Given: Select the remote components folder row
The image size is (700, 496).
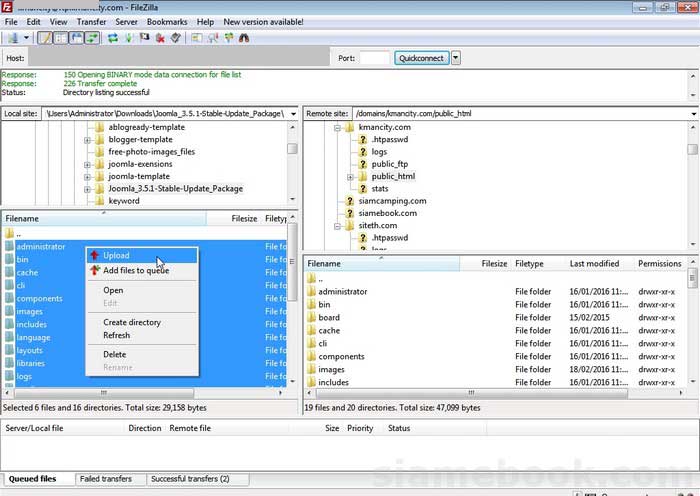Looking at the screenshot, I should coord(496,356).
